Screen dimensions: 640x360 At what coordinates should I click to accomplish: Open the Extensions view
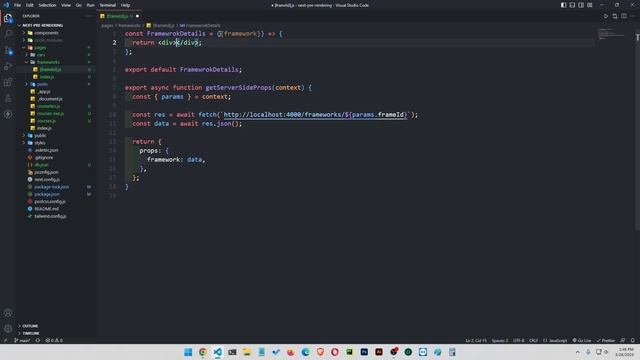click(x=8, y=82)
